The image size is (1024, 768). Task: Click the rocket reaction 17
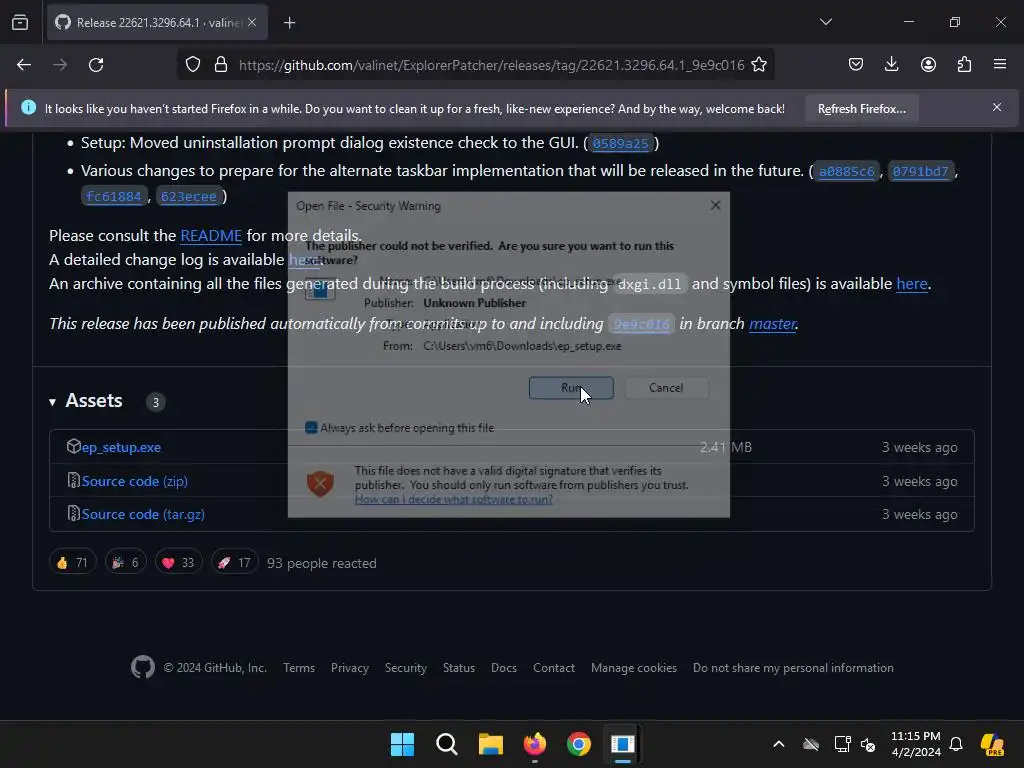click(234, 562)
